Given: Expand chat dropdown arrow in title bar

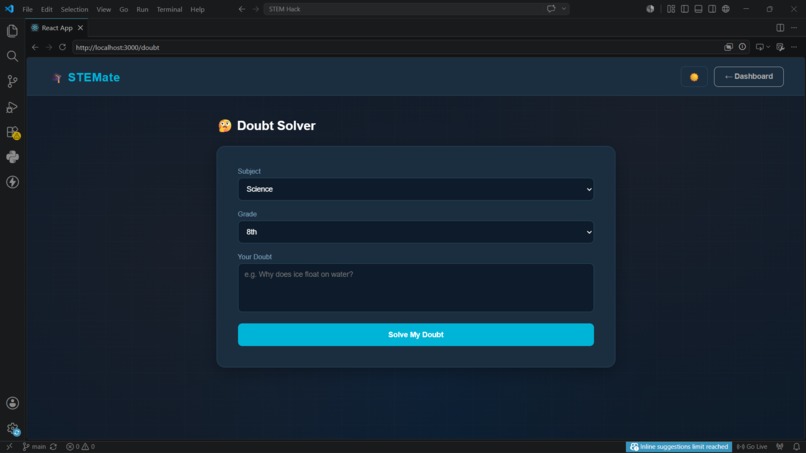Looking at the screenshot, I should coord(563,9).
